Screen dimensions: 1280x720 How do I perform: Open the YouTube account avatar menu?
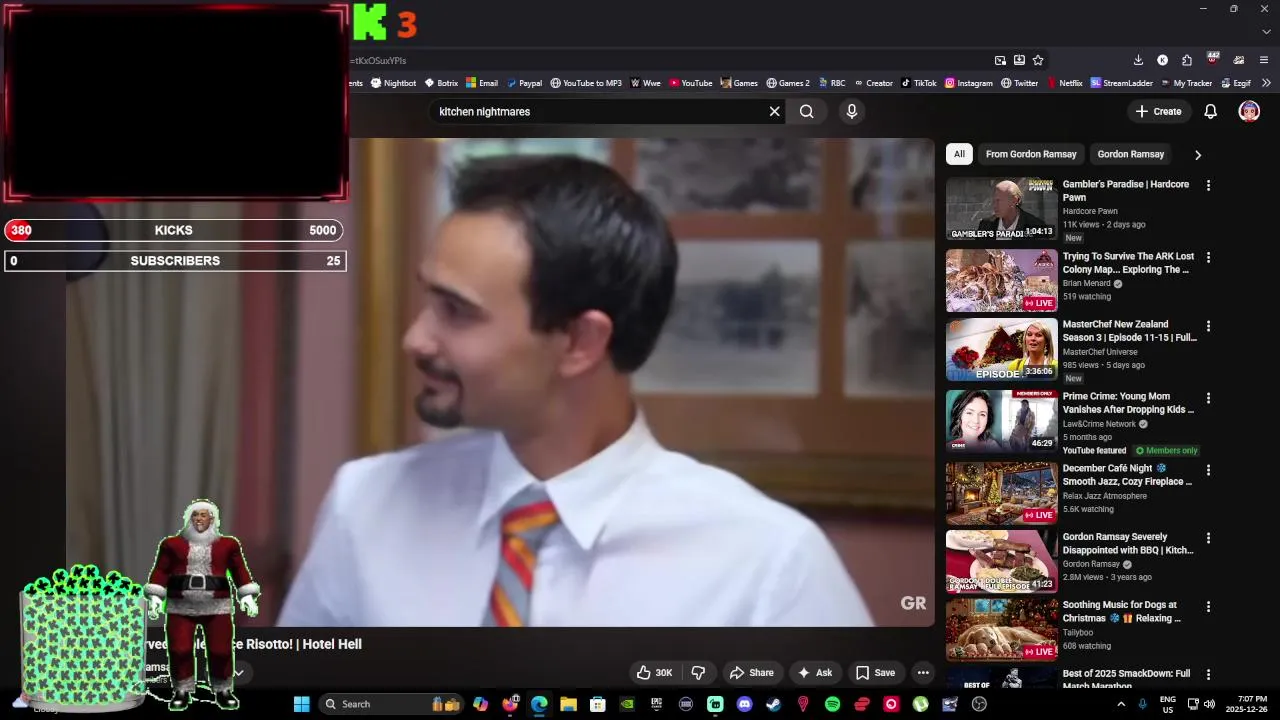(x=1249, y=112)
